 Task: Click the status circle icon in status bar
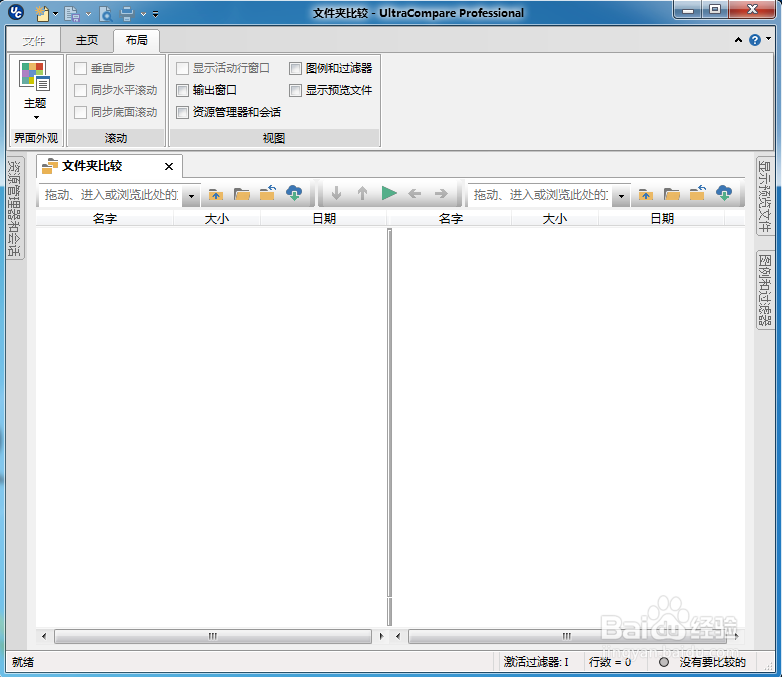point(664,663)
